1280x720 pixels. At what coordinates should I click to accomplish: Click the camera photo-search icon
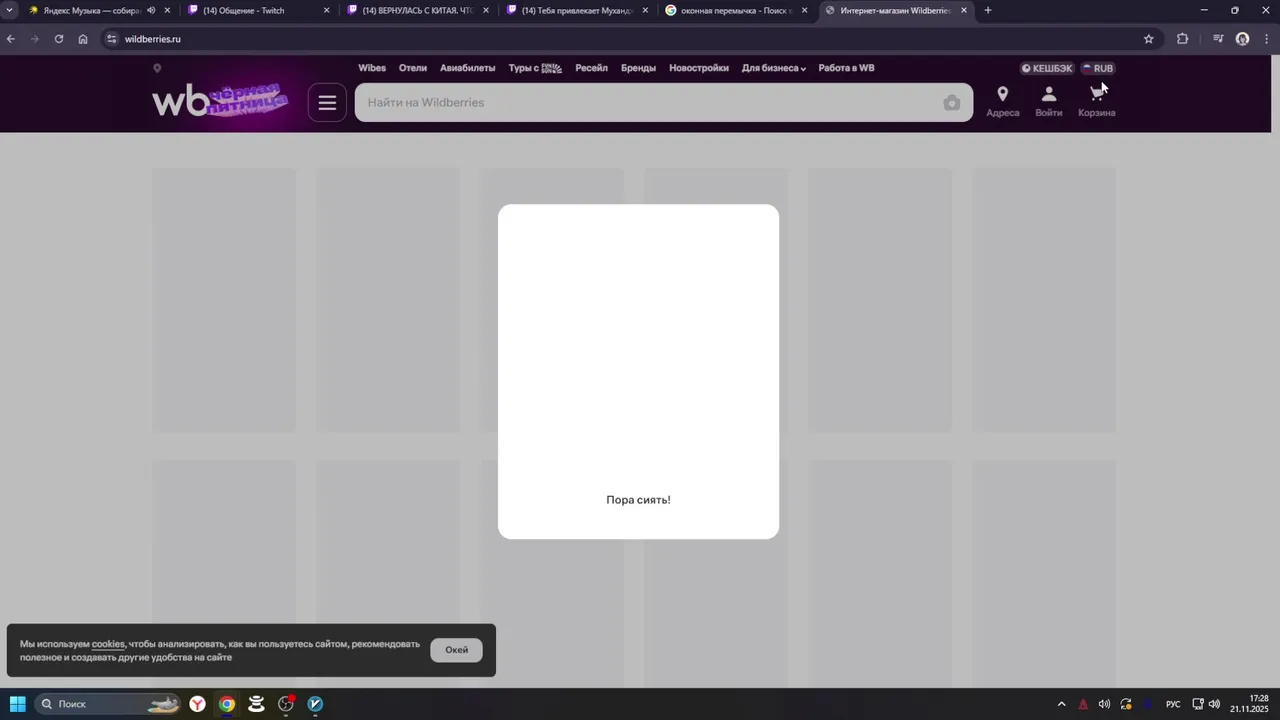(x=951, y=103)
